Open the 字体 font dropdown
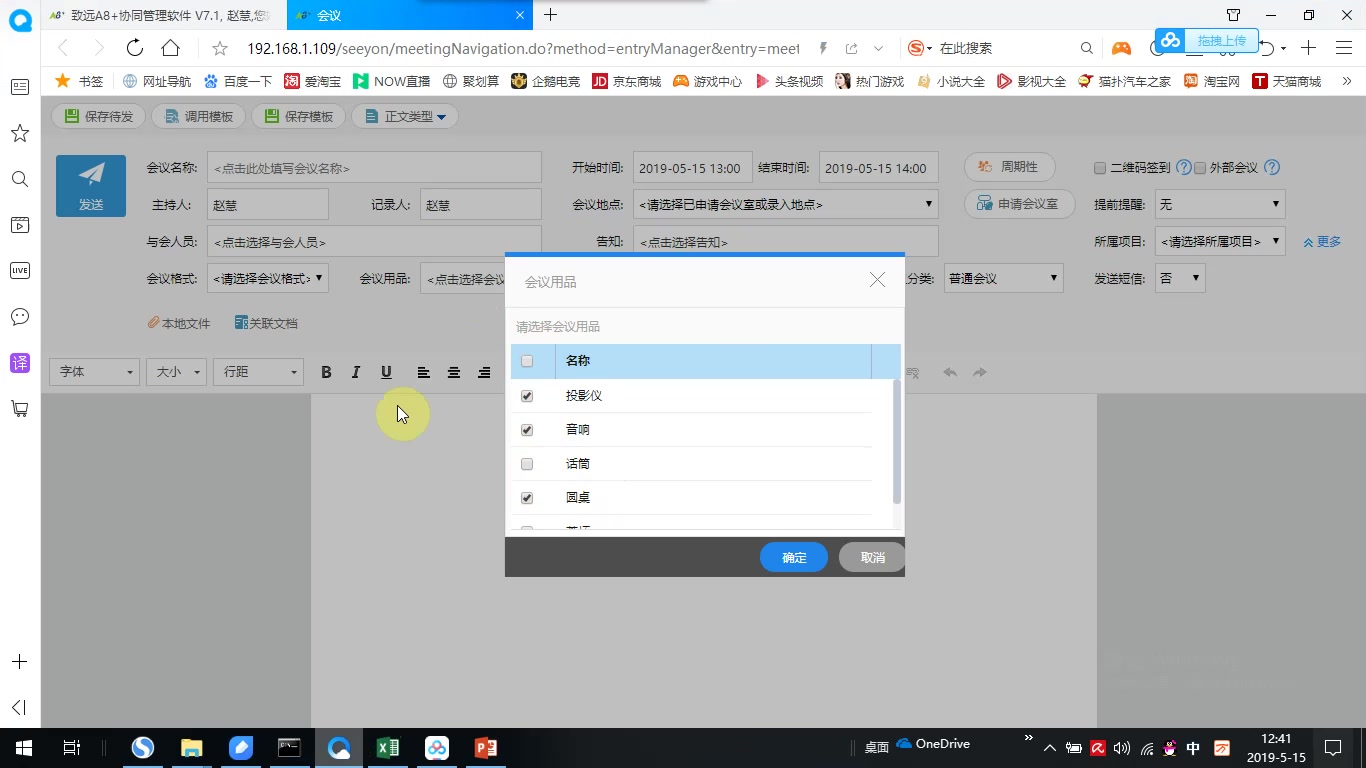The width and height of the screenshot is (1366, 768). [x=94, y=372]
